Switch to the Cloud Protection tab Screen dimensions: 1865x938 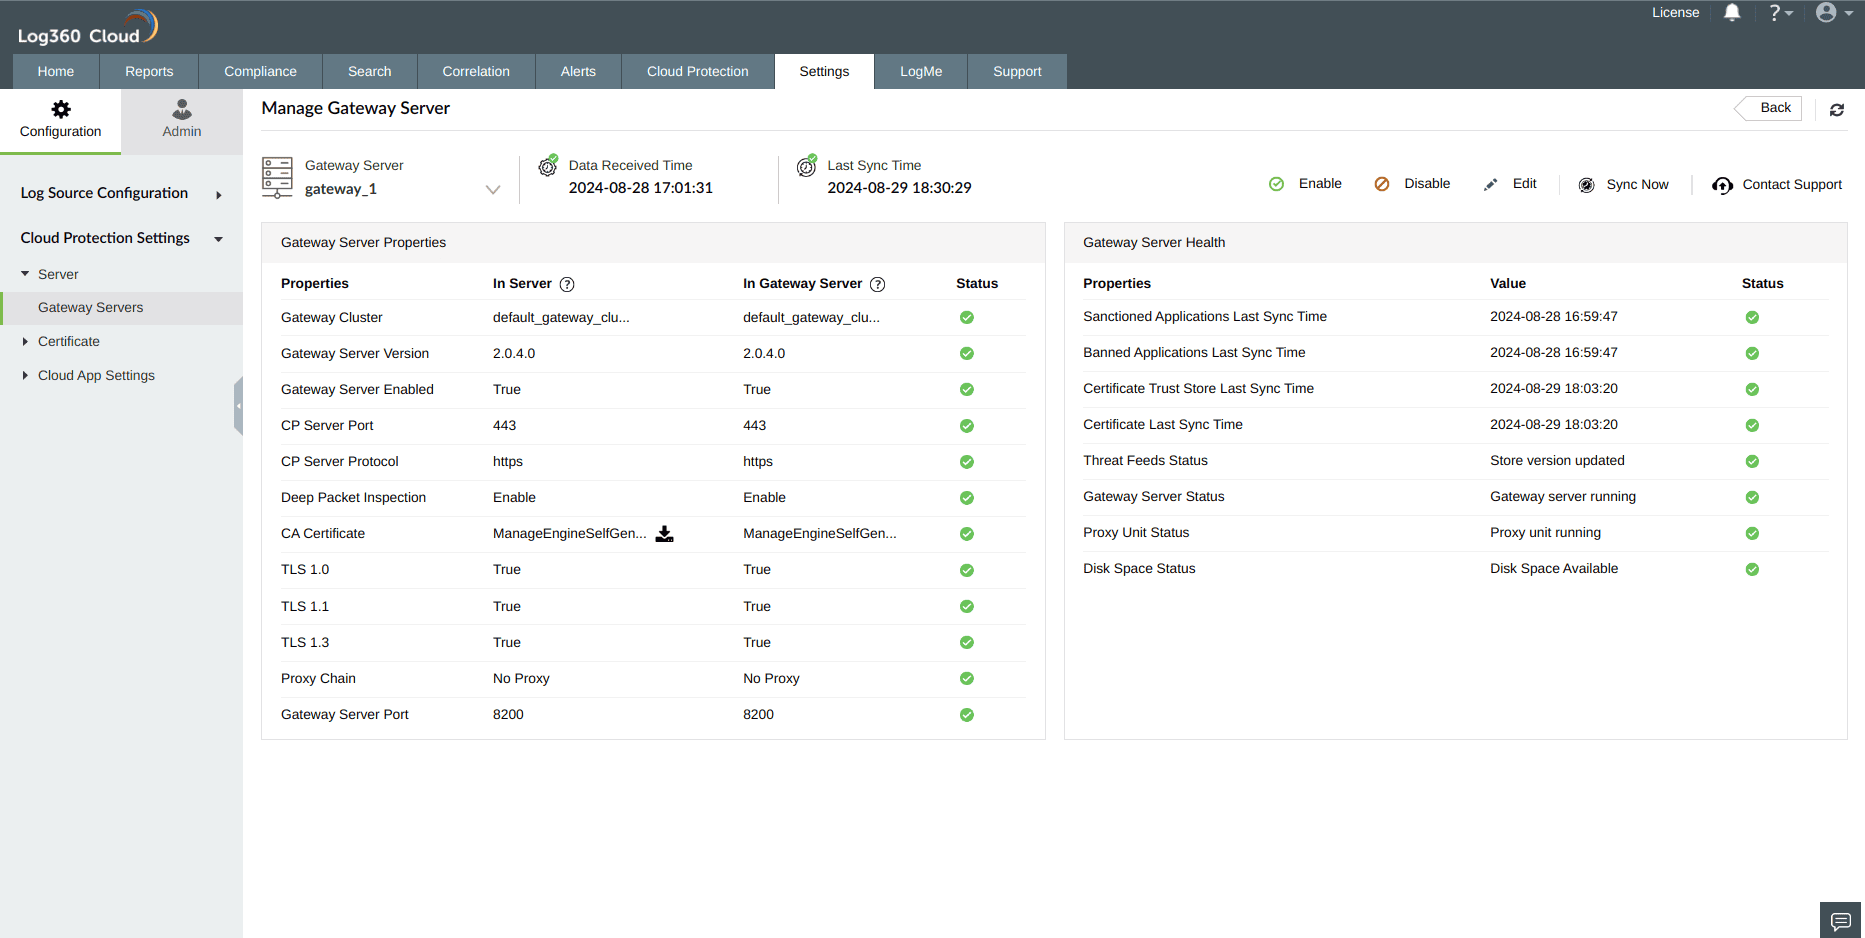click(x=697, y=71)
